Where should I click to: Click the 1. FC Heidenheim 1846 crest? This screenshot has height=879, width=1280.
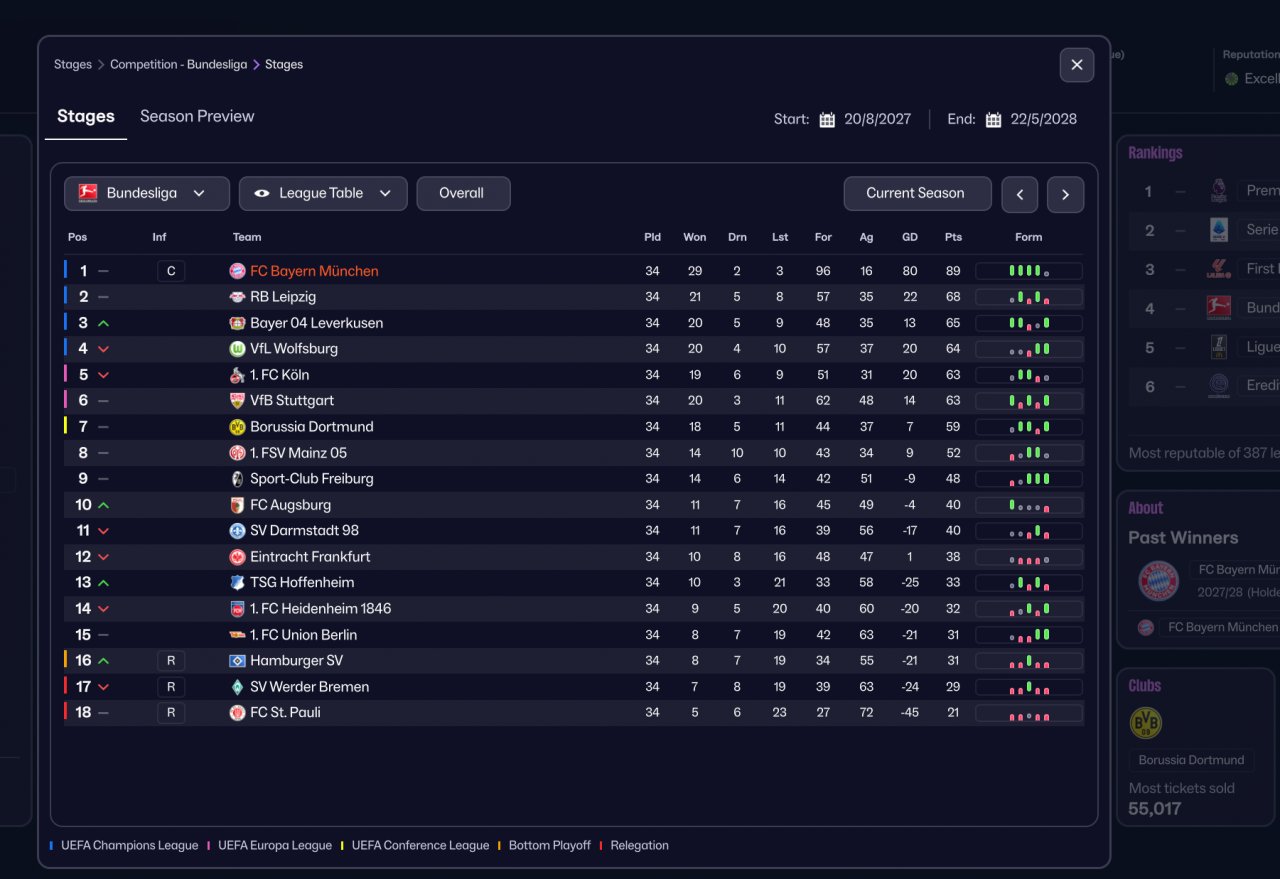(237, 609)
